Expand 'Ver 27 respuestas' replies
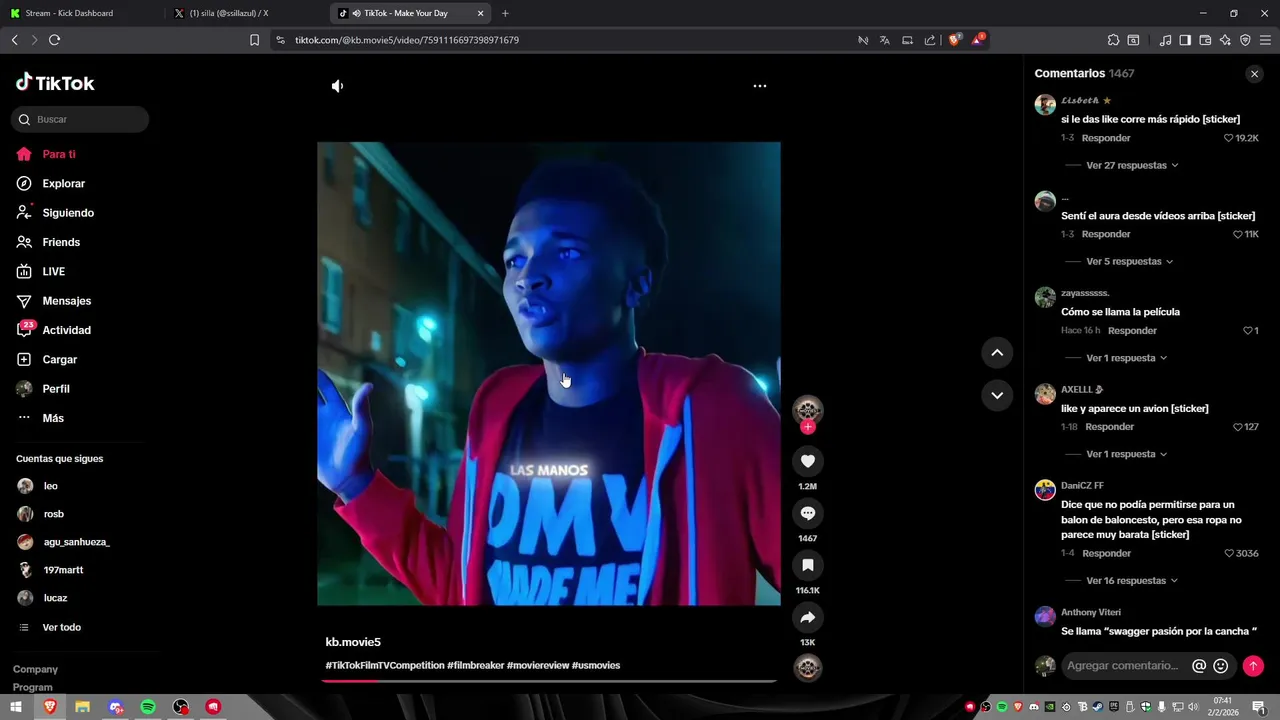This screenshot has height=720, width=1280. point(1132,165)
